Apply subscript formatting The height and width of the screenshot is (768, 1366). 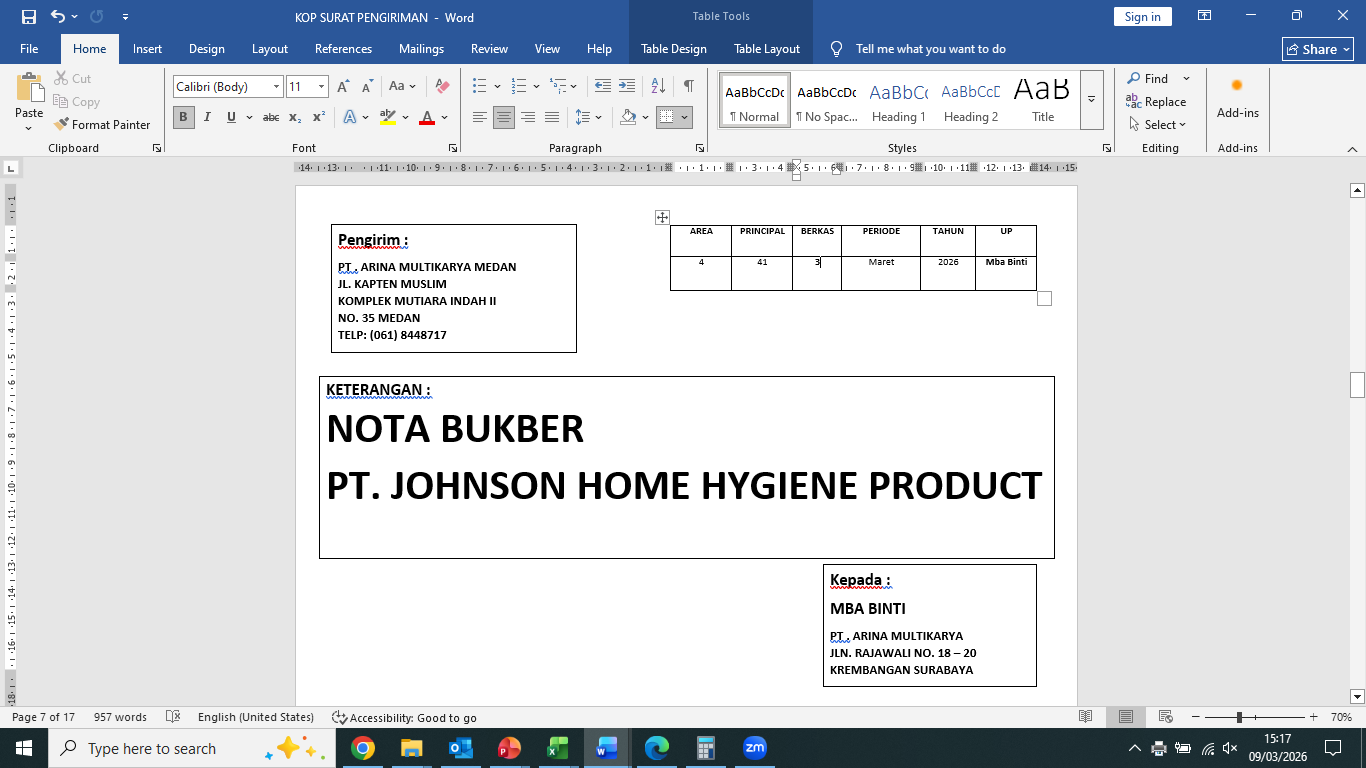(x=295, y=117)
